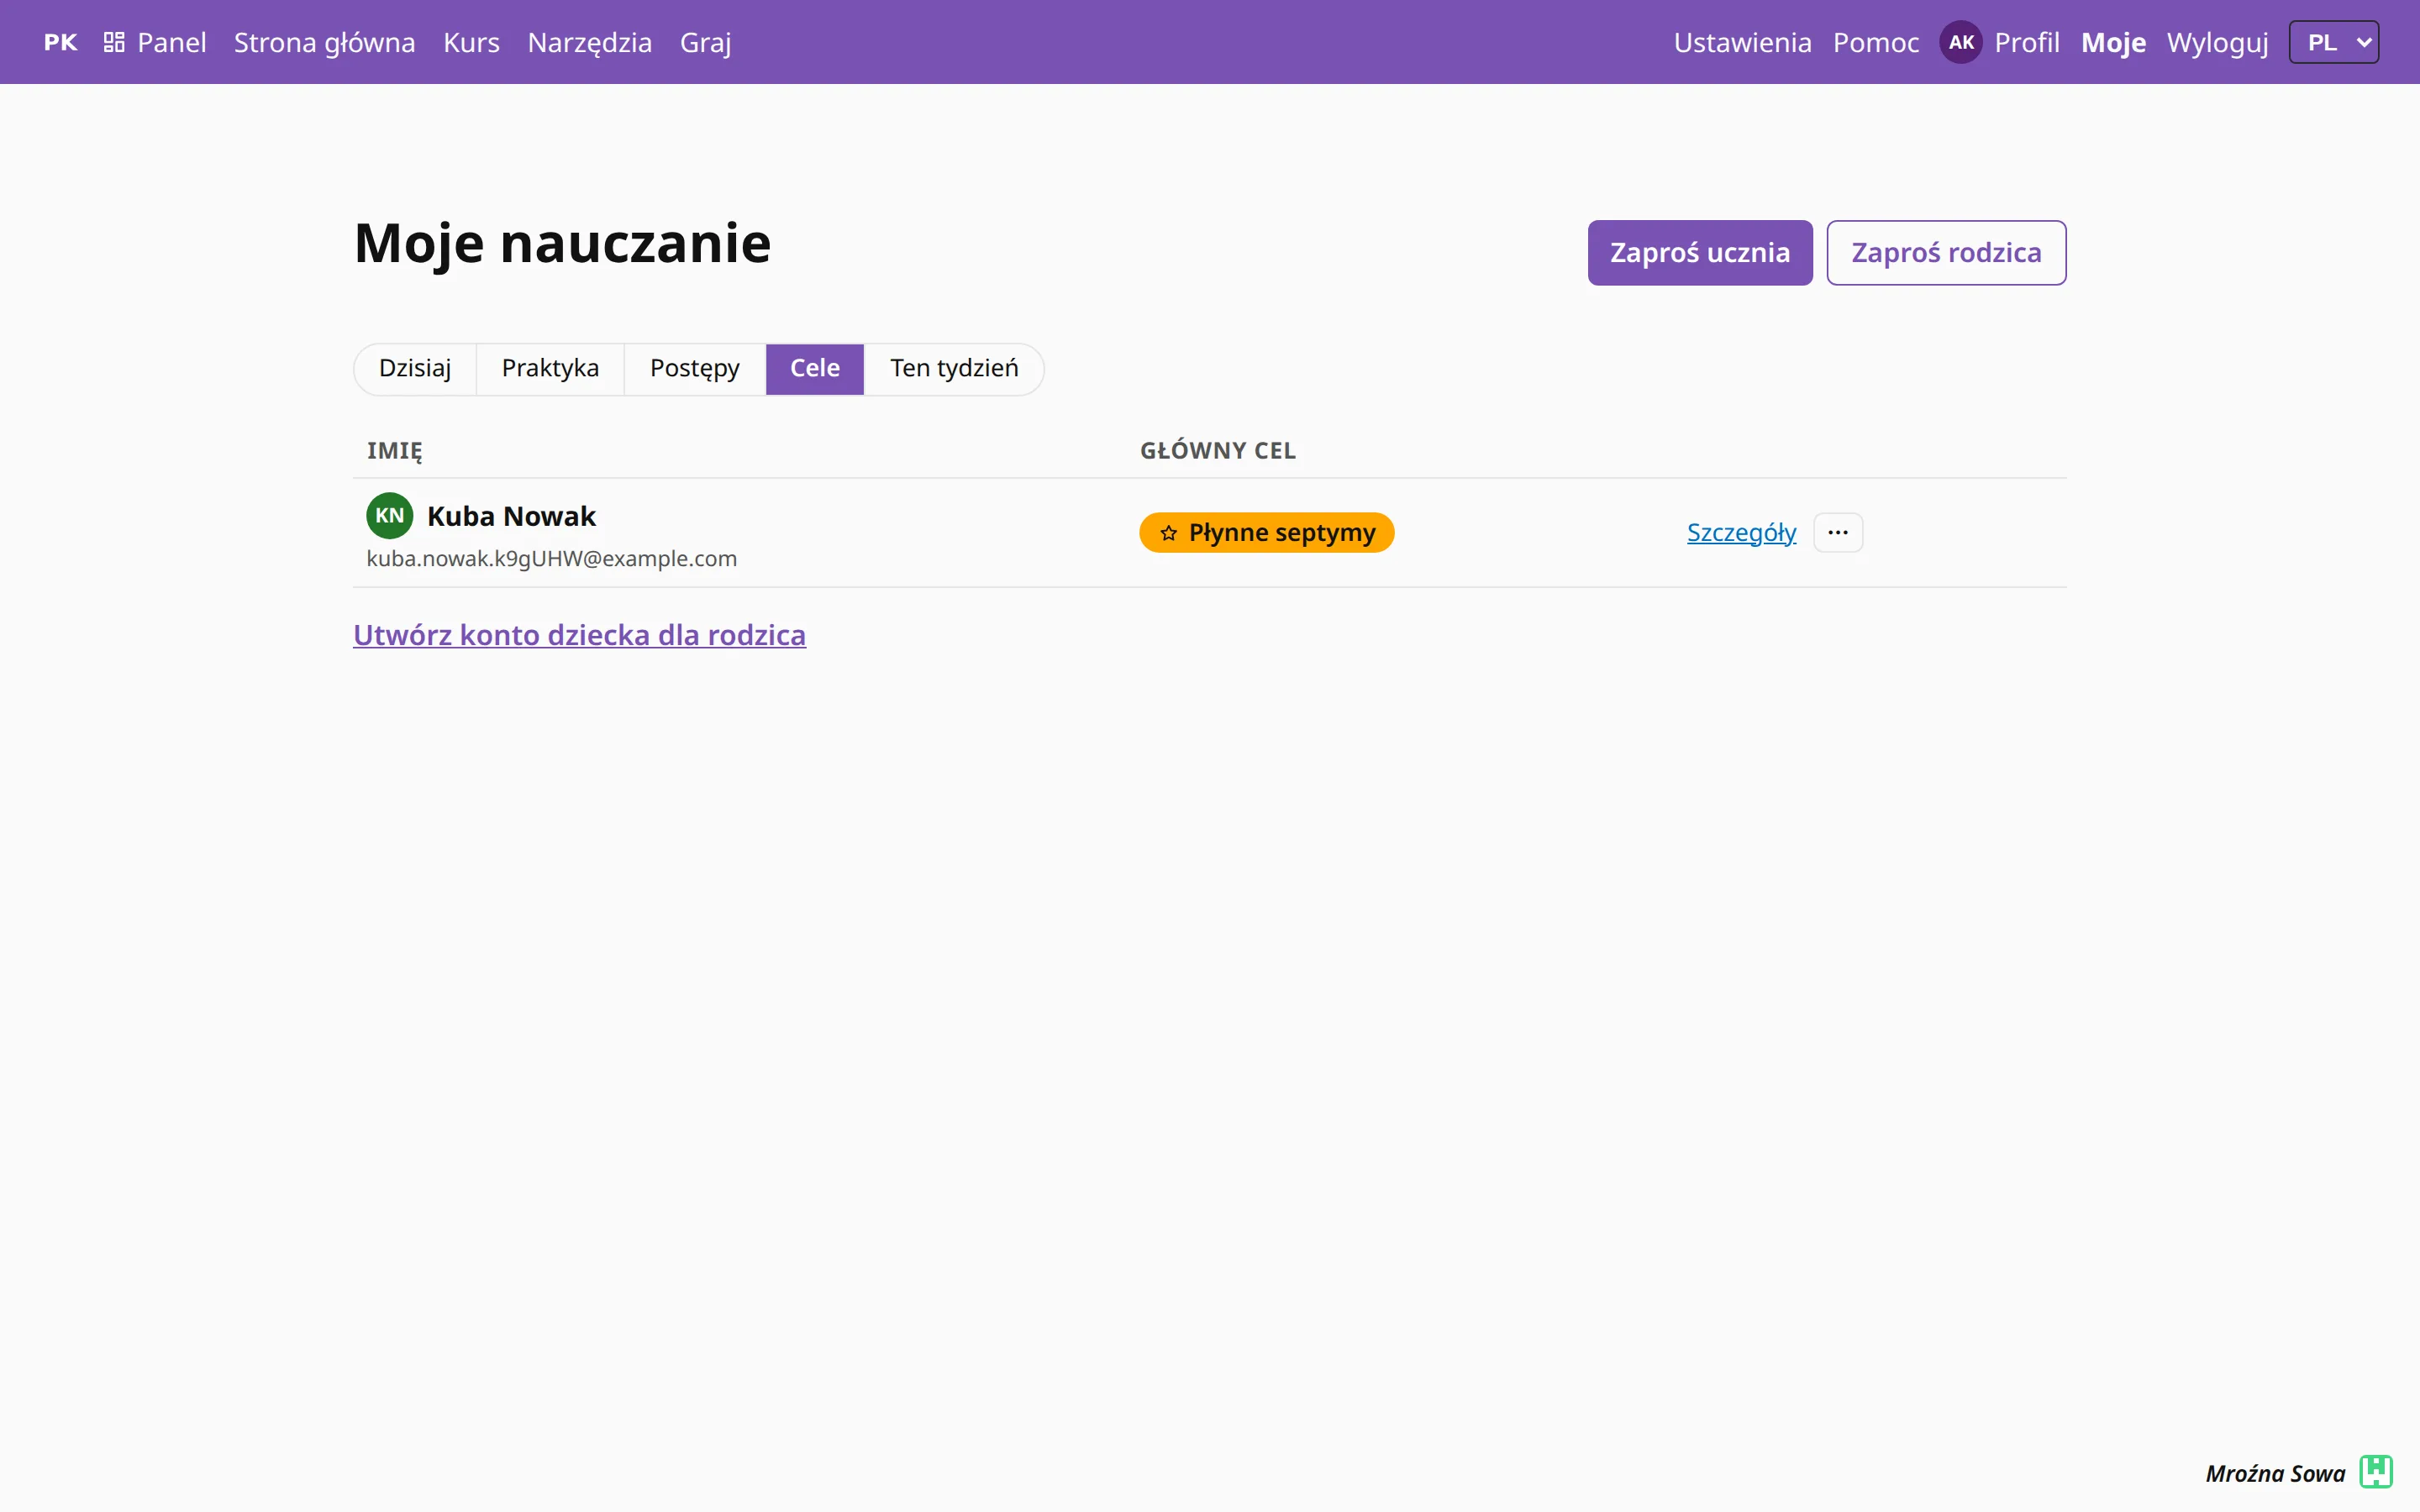Open Ustawienia

[x=1743, y=42]
